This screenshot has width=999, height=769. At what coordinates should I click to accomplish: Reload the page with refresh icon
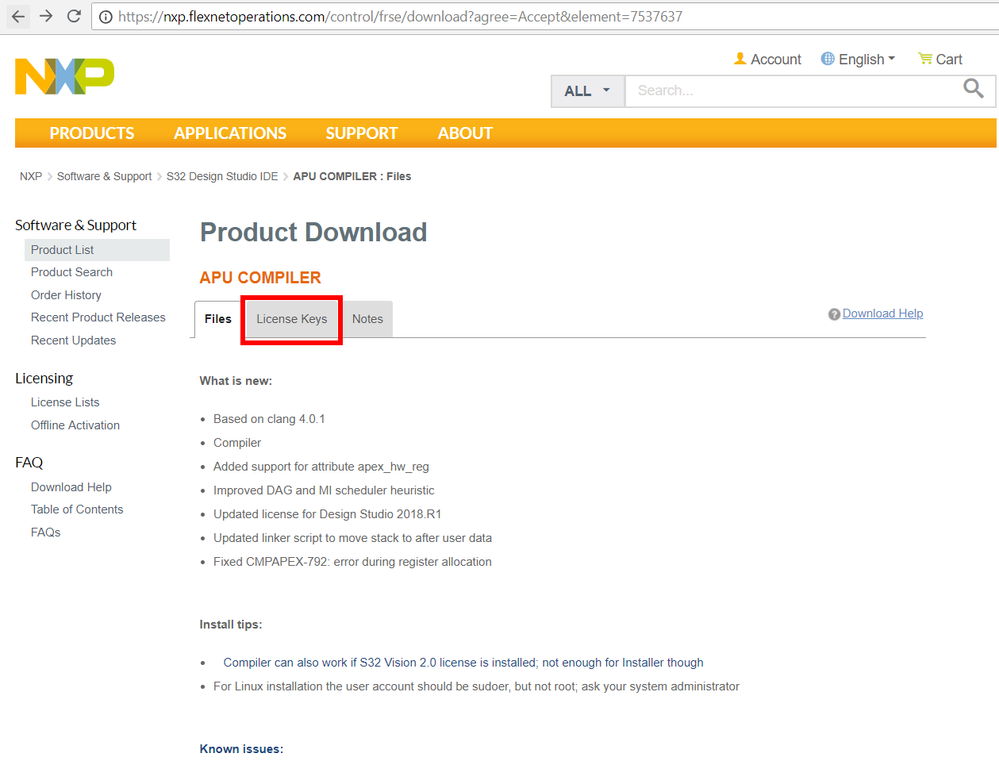[74, 17]
